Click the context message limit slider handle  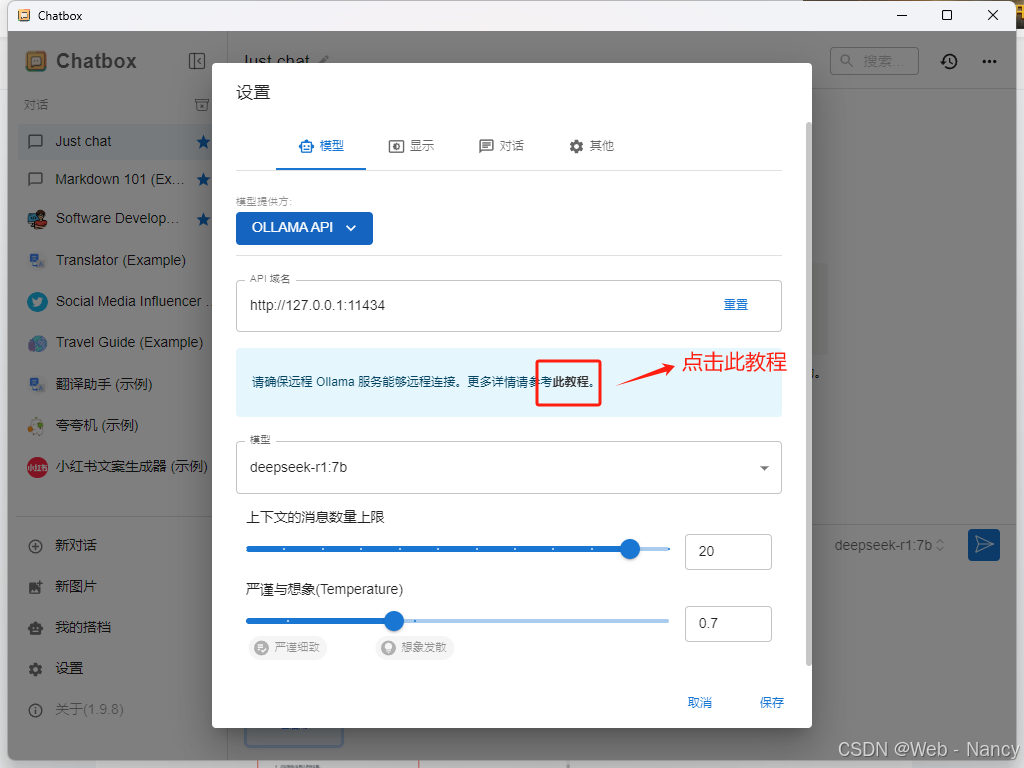[x=630, y=549]
